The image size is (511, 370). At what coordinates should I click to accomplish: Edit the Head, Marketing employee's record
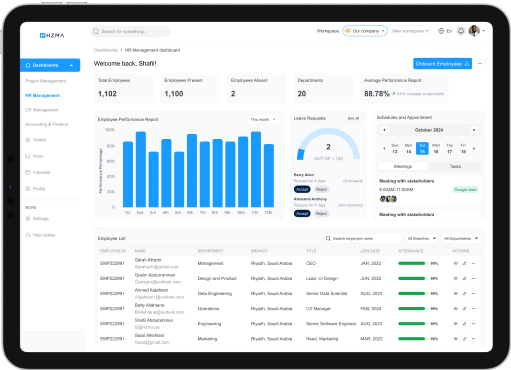(464, 339)
